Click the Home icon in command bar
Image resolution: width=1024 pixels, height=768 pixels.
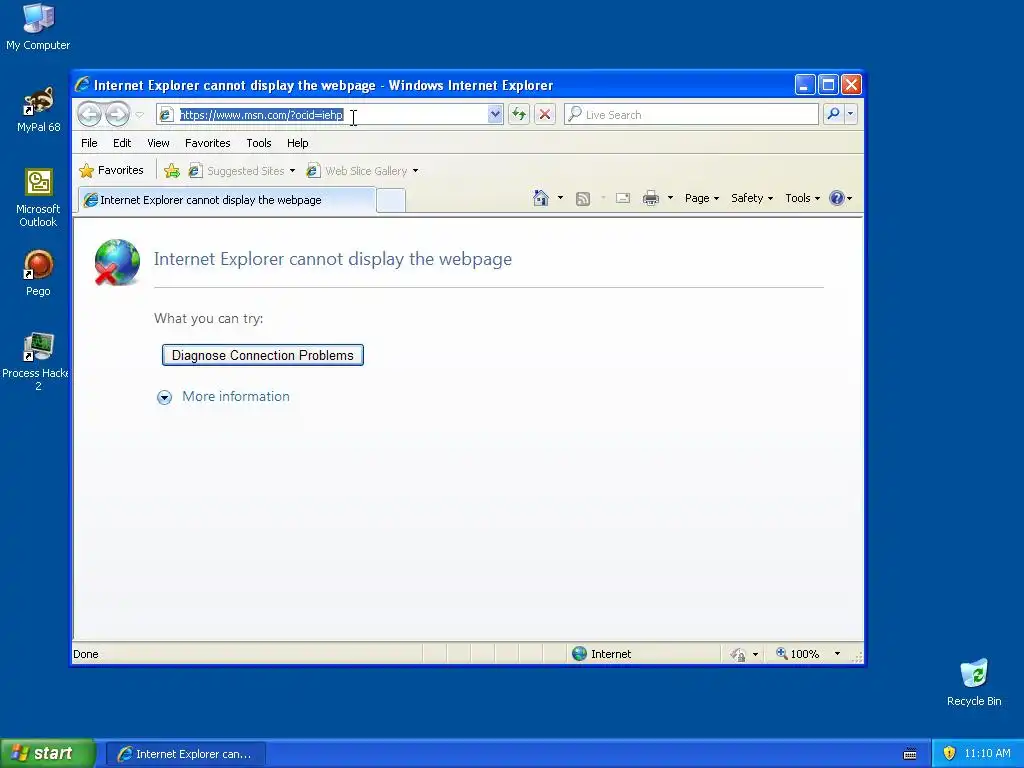coord(541,198)
